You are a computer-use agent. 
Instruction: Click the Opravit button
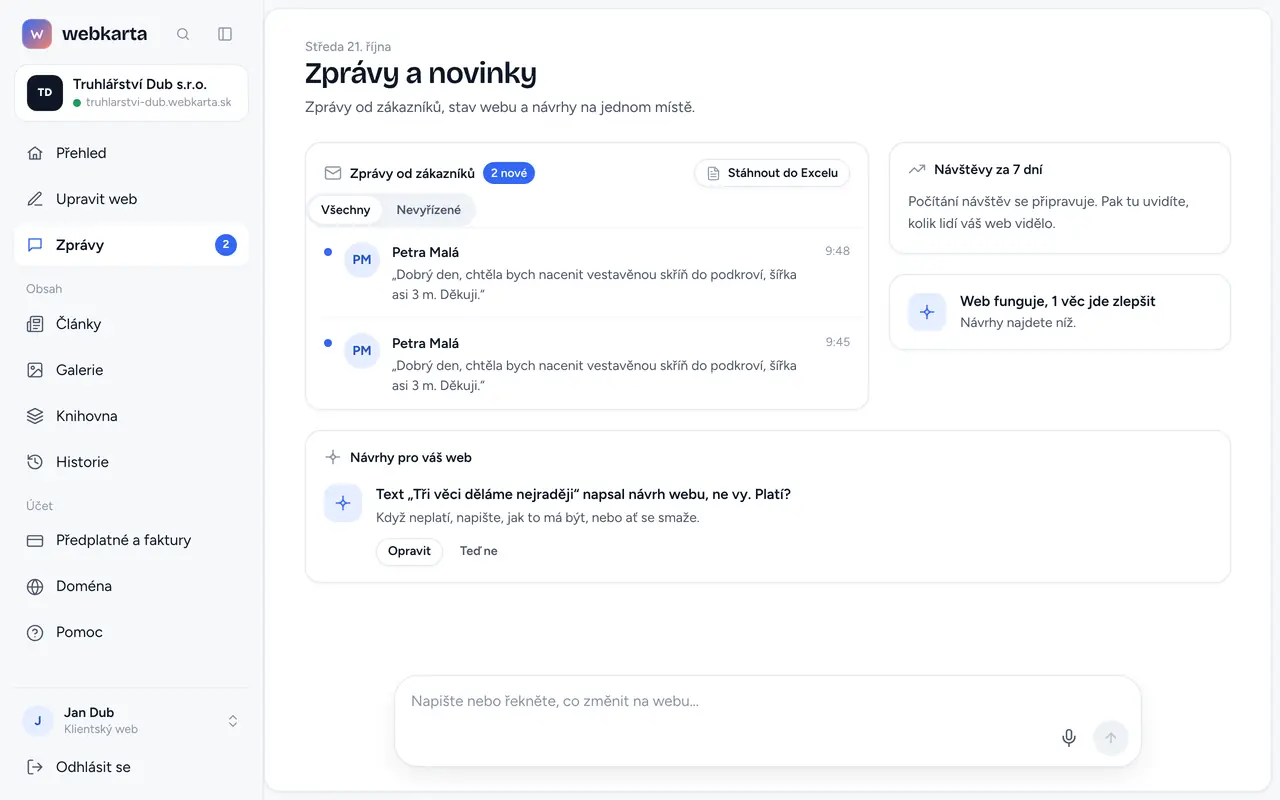click(409, 551)
